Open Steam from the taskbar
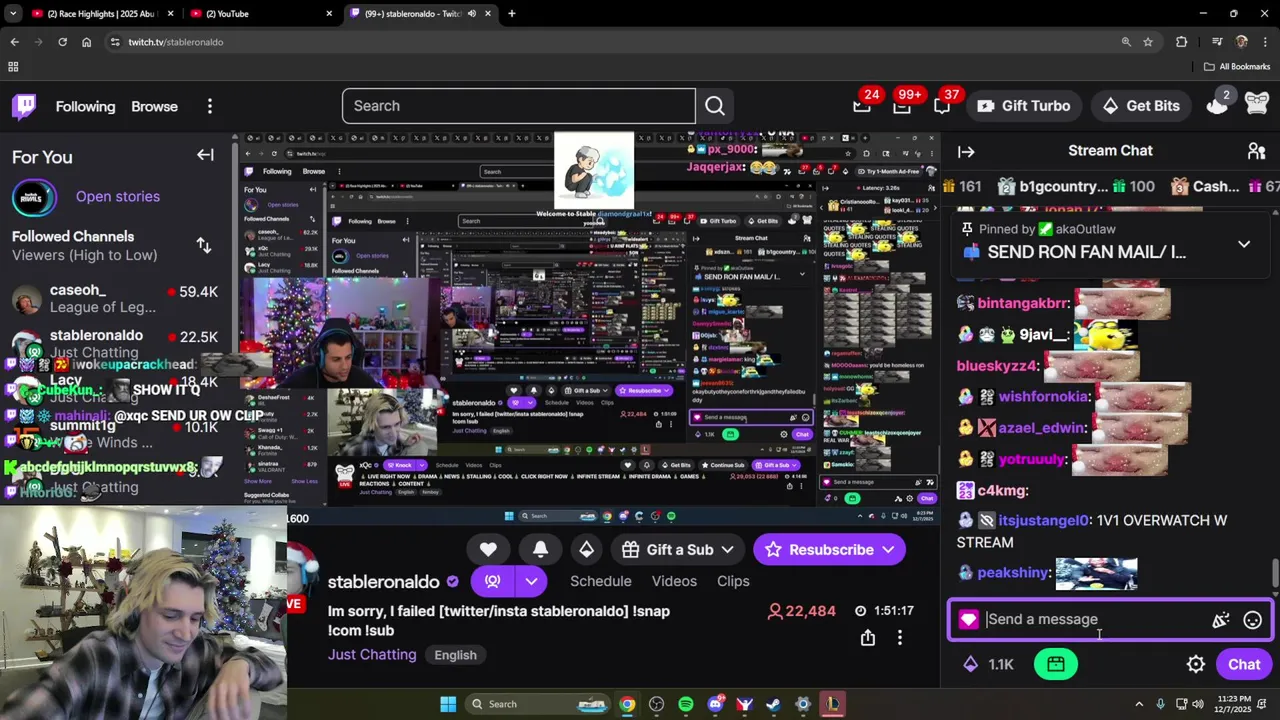The image size is (1280, 720). (x=773, y=704)
